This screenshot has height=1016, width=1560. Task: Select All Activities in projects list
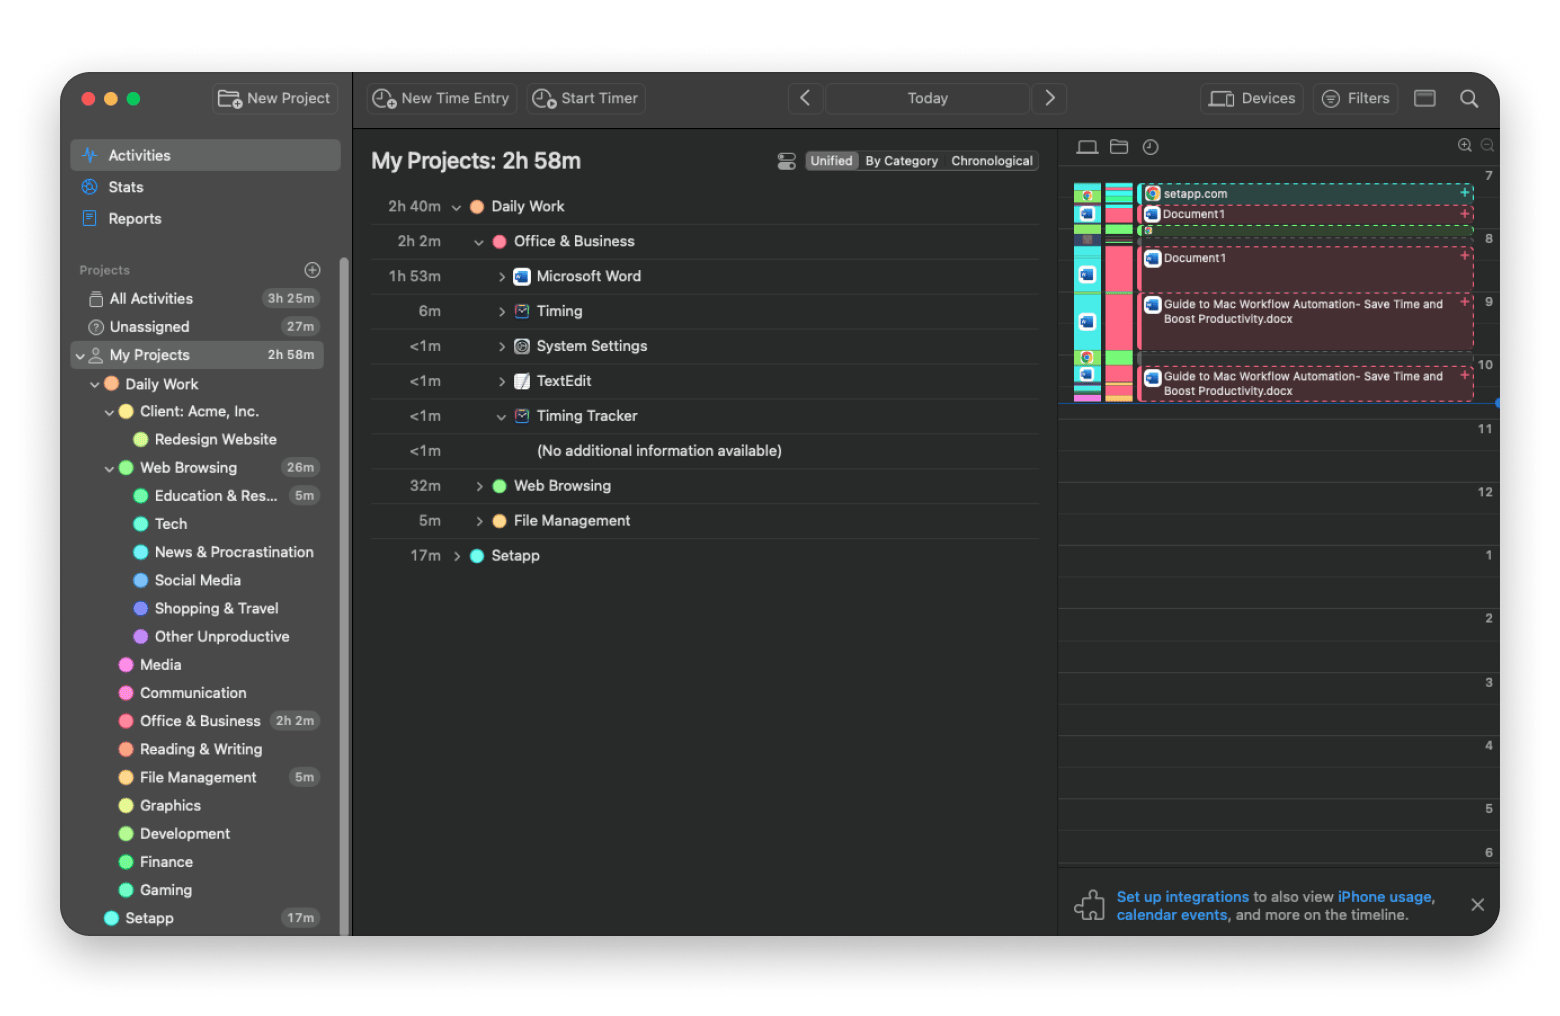pyautogui.click(x=198, y=298)
